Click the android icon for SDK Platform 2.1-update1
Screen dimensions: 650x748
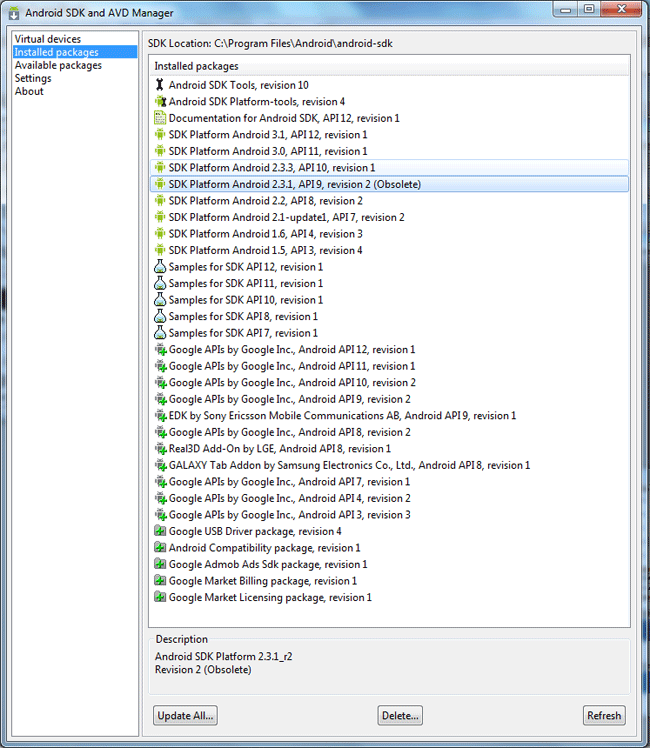click(160, 217)
